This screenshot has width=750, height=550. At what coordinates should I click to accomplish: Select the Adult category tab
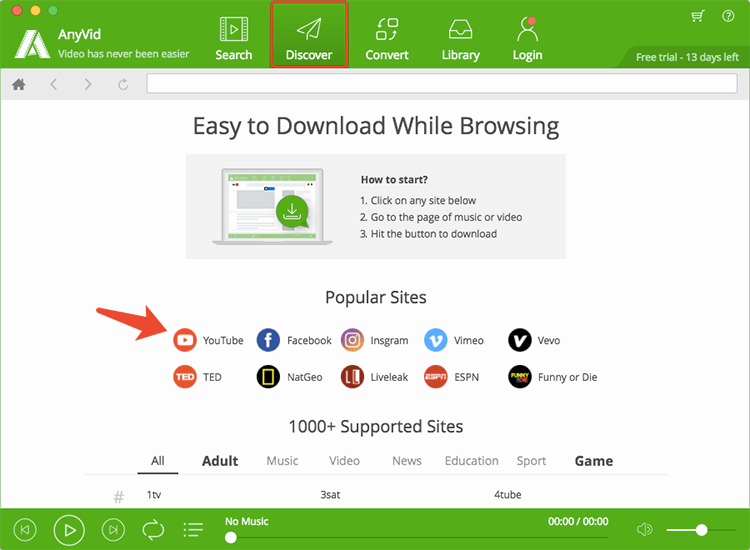220,461
